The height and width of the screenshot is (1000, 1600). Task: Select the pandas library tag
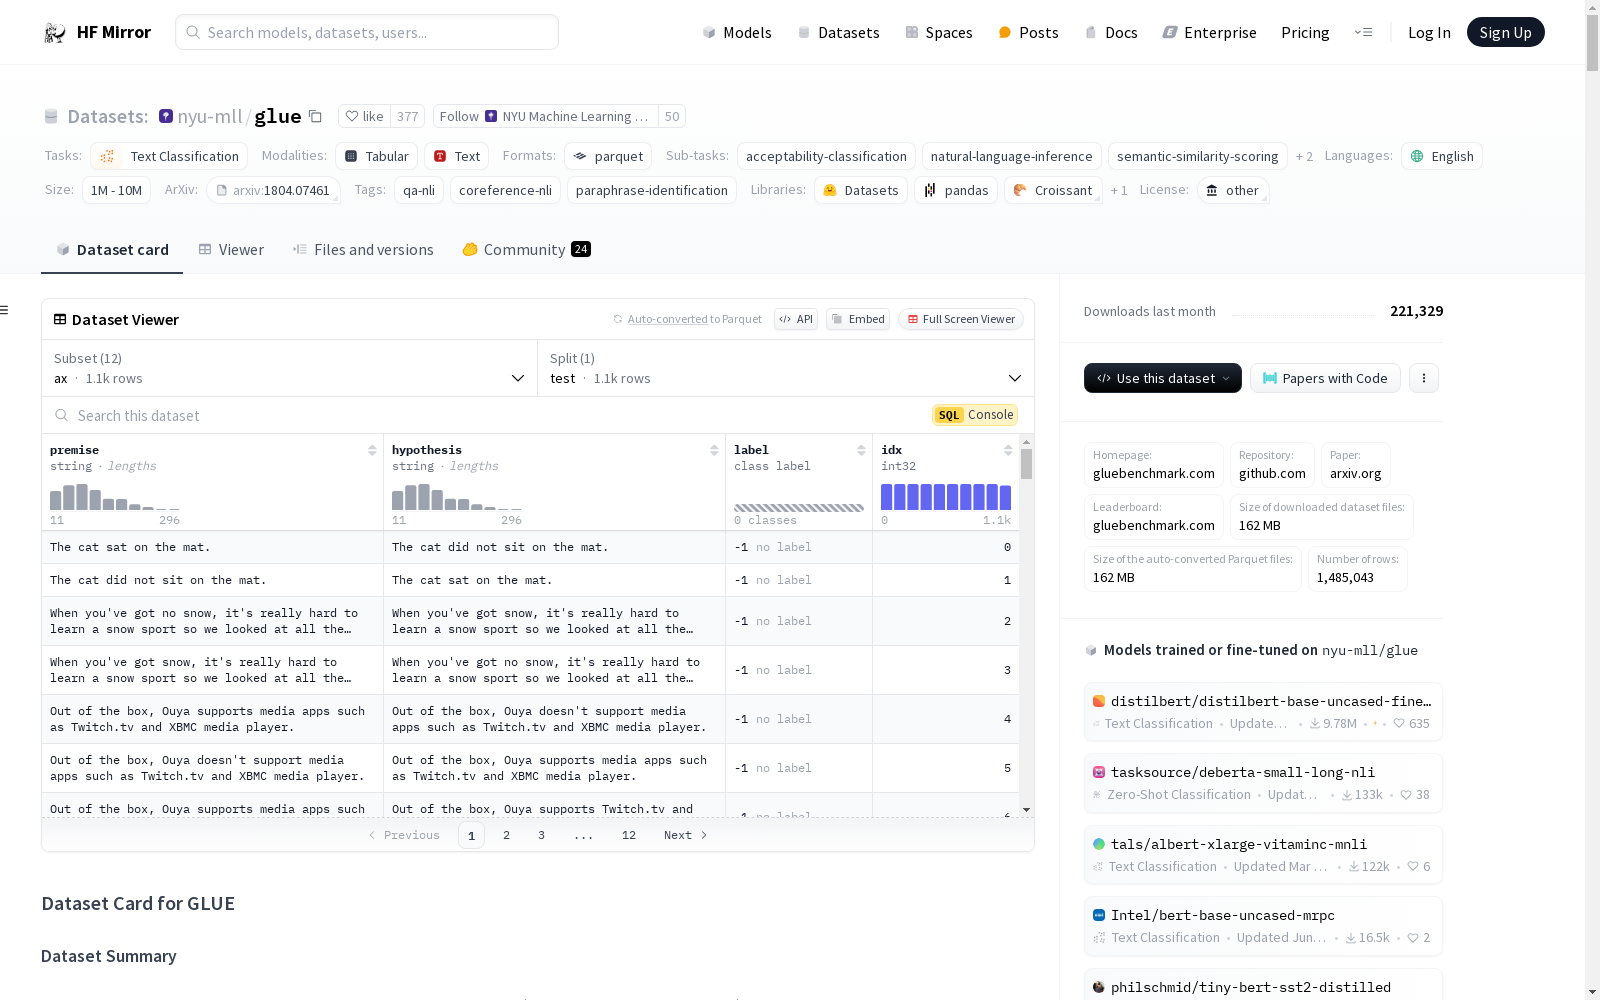(x=956, y=190)
